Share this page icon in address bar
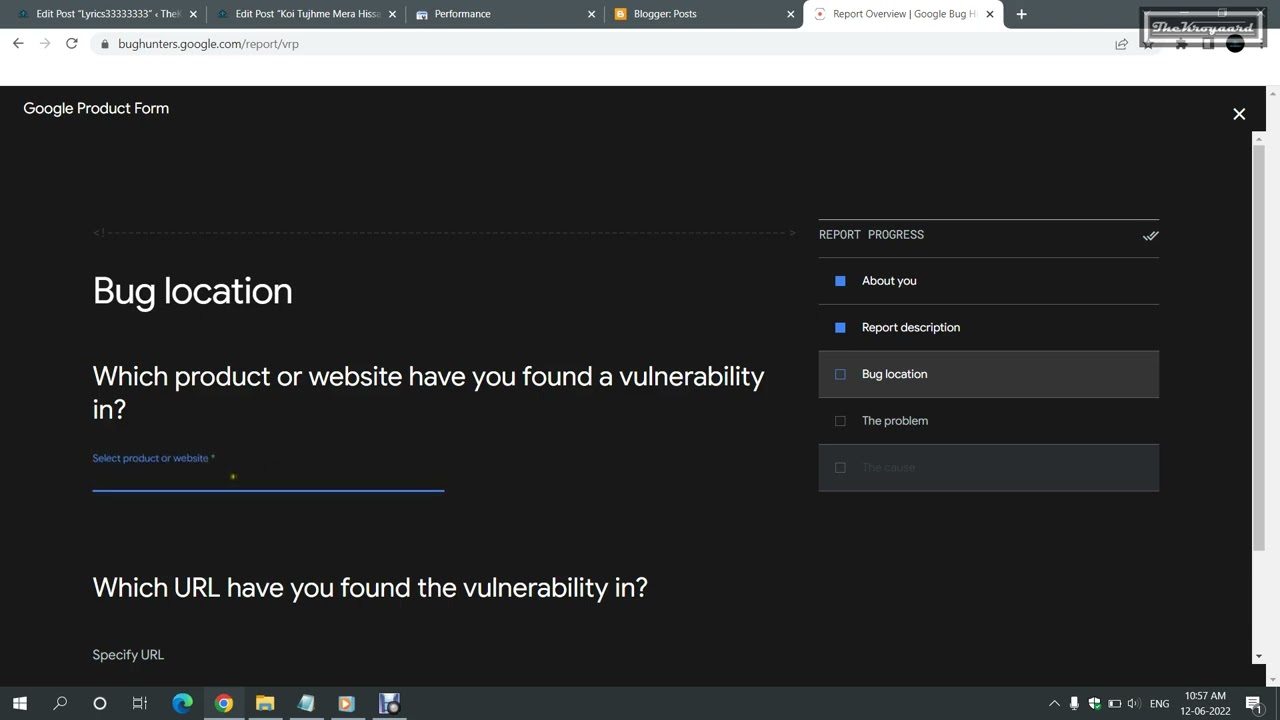1280x720 pixels. pos(1121,44)
